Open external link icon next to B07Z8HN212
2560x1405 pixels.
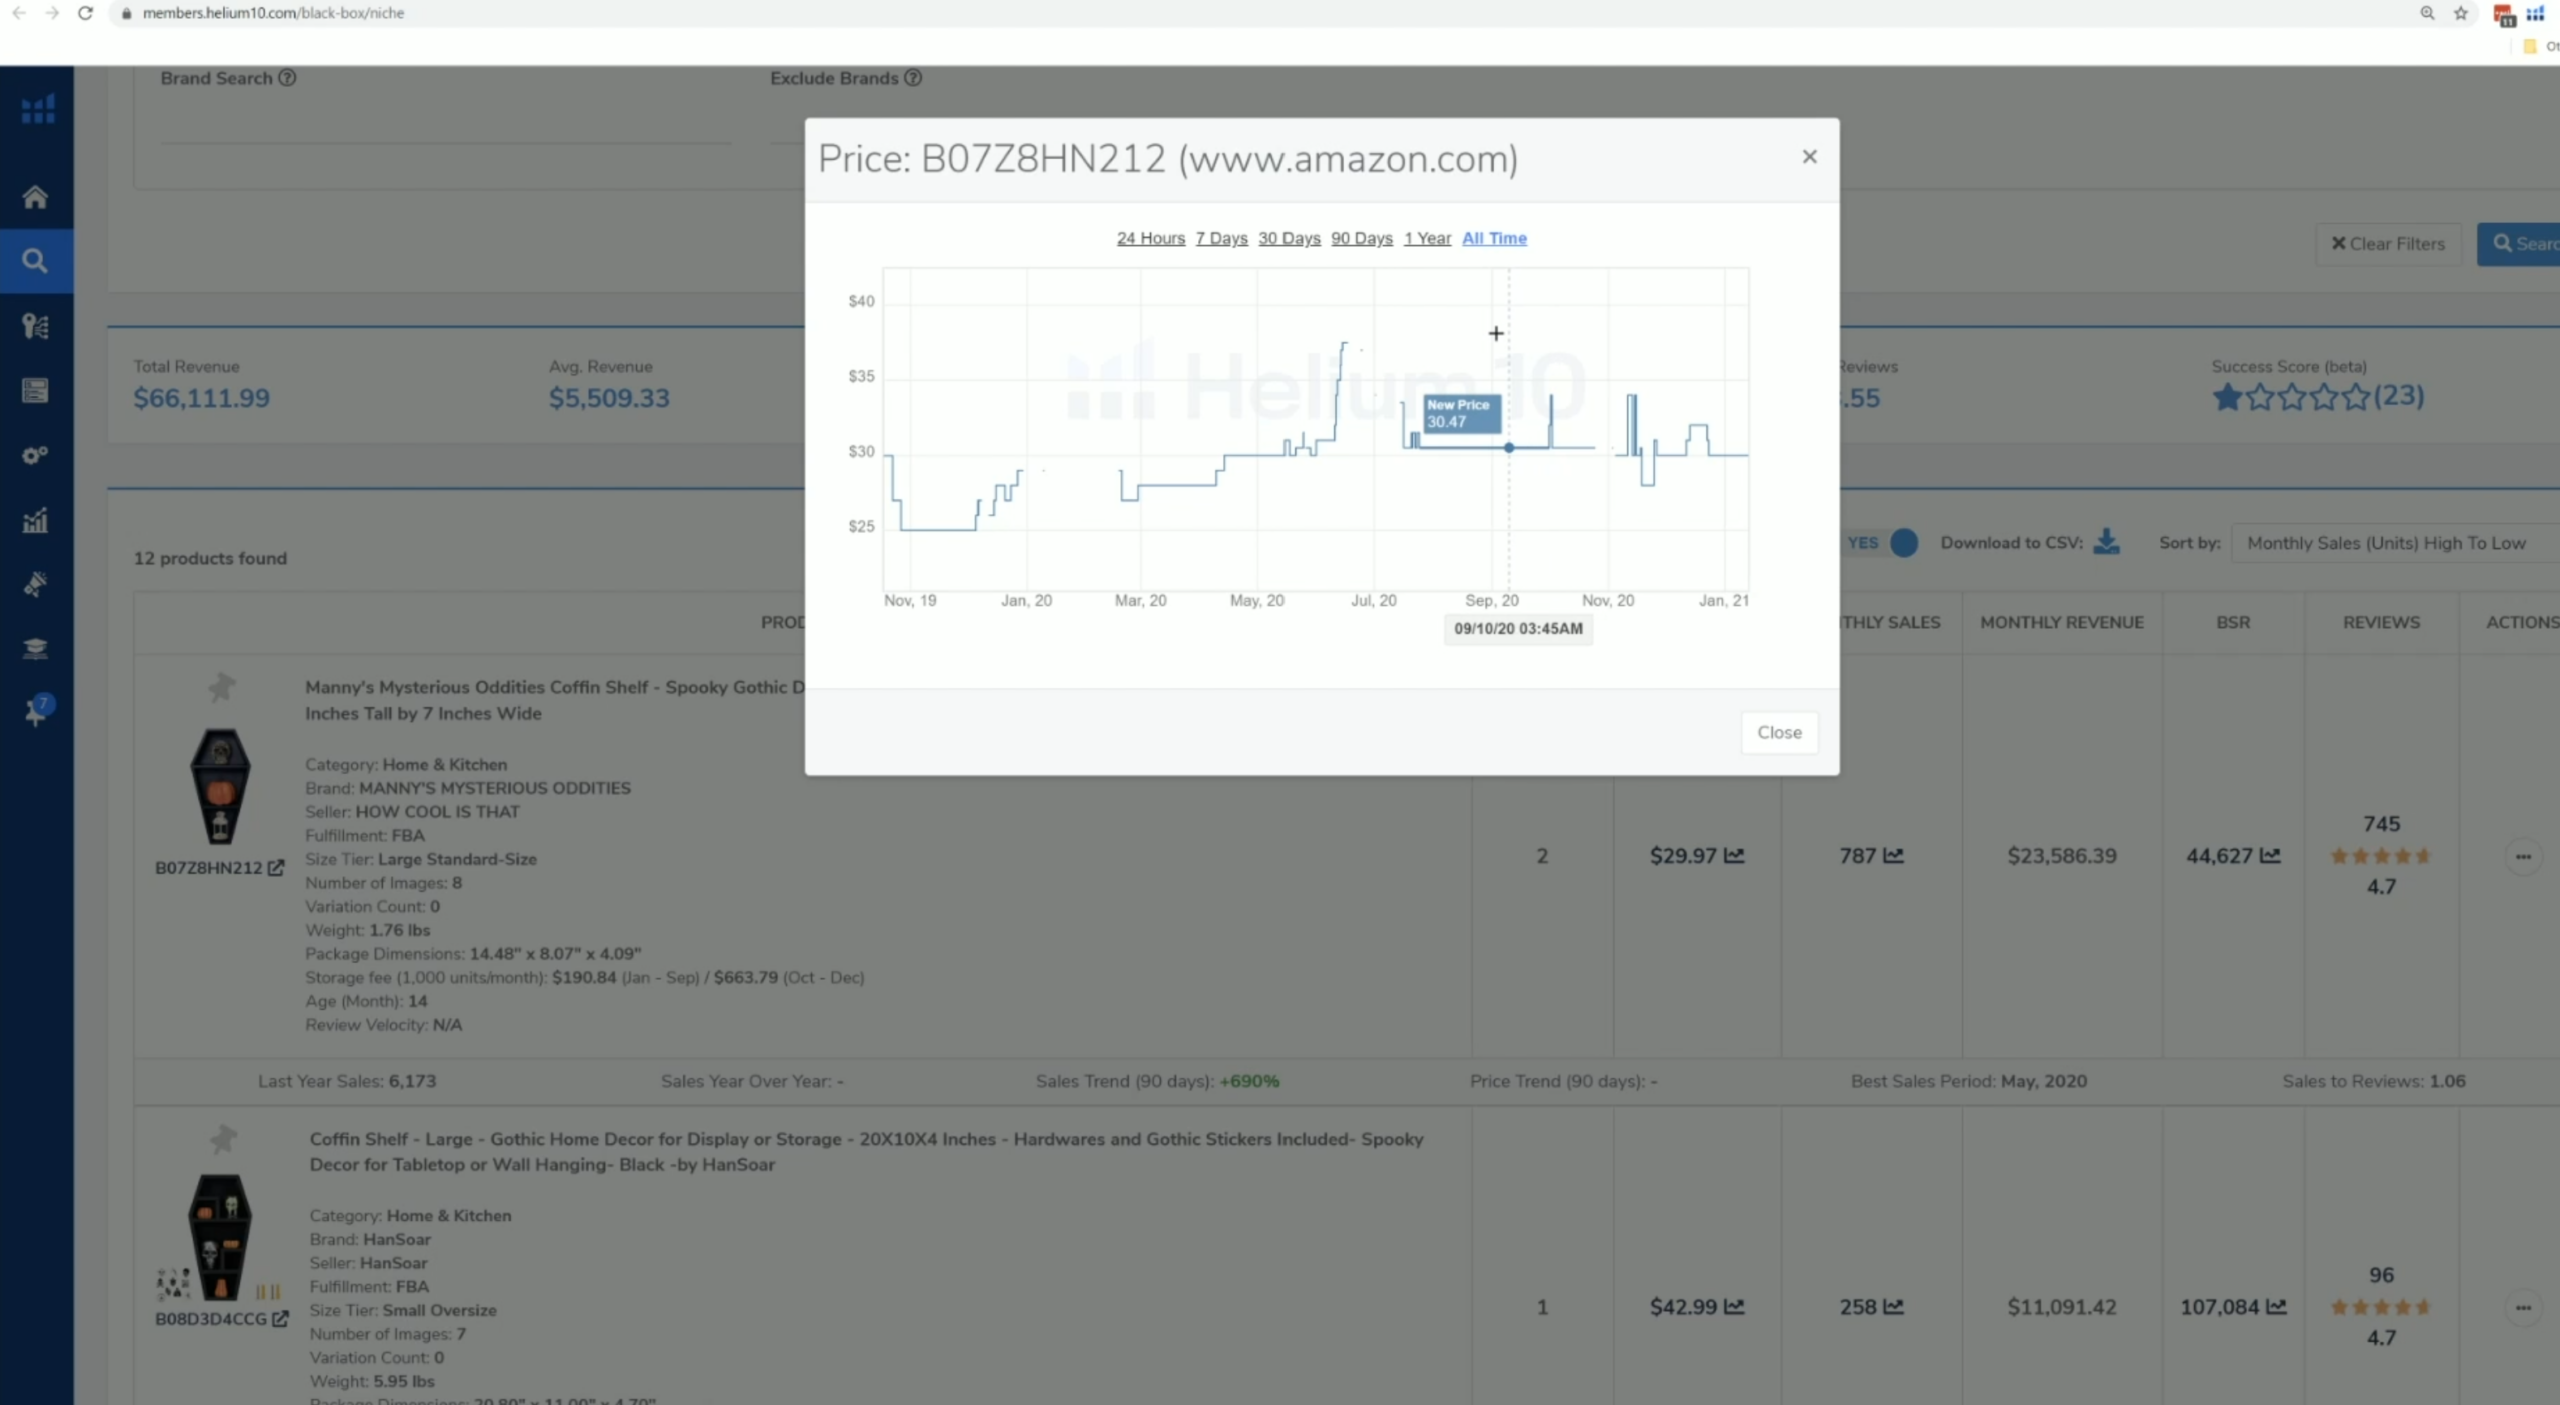pos(276,868)
